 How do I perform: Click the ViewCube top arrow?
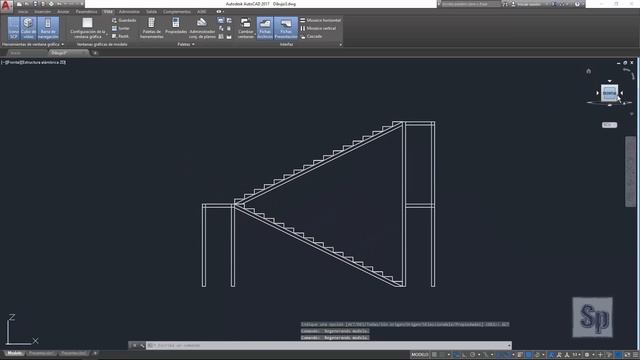tap(609, 81)
